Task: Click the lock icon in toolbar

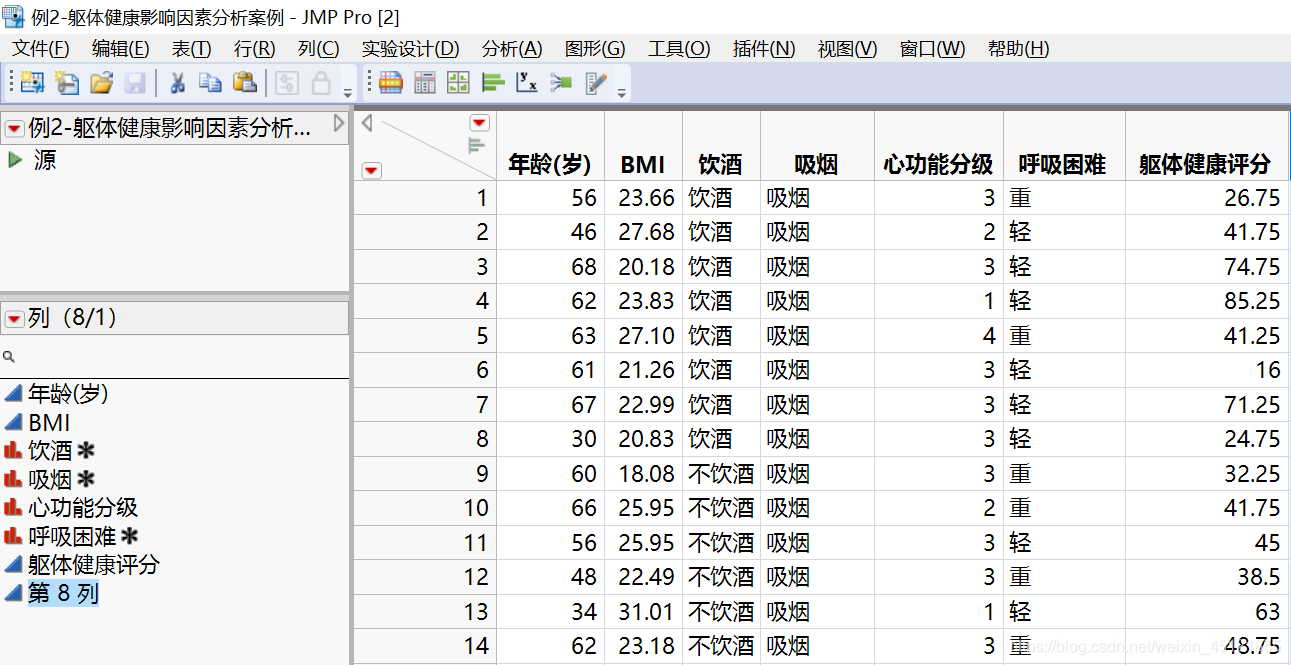Action: click(x=321, y=83)
